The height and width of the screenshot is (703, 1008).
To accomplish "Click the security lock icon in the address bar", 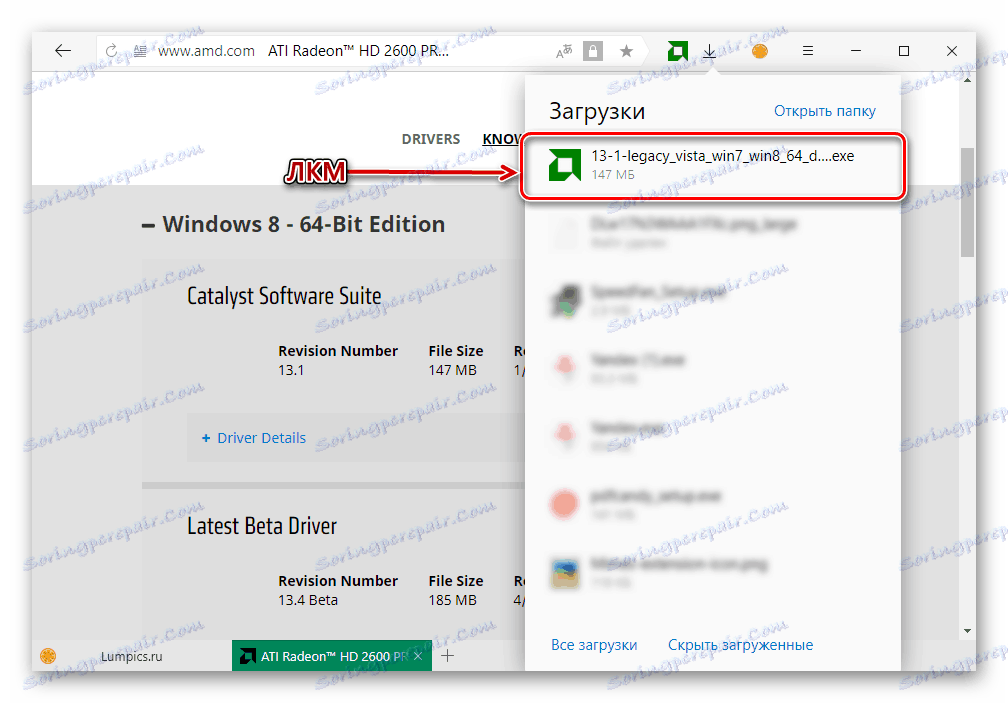I will point(592,50).
